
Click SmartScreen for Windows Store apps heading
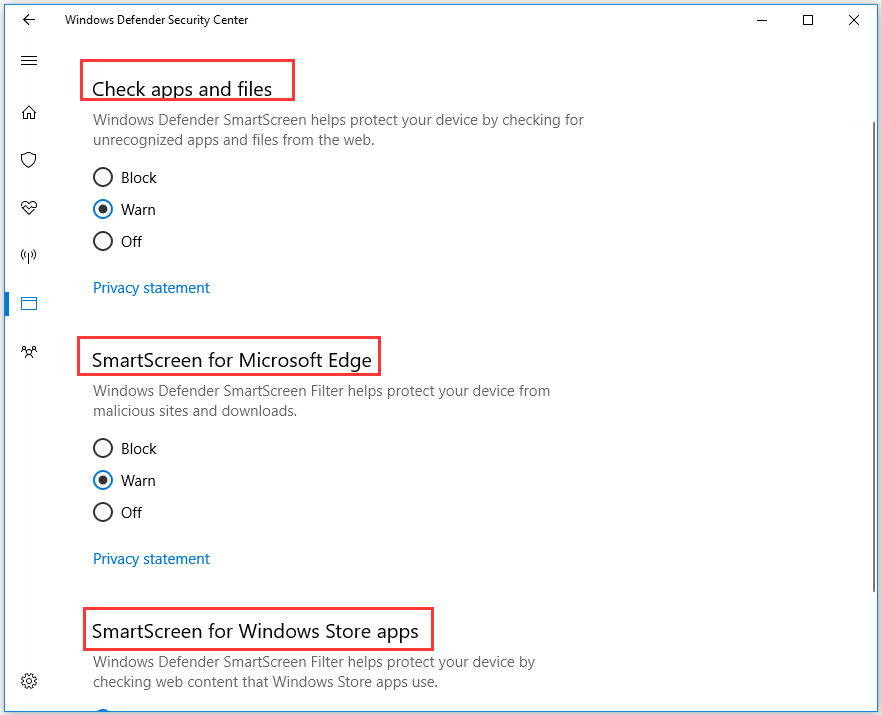click(x=257, y=631)
